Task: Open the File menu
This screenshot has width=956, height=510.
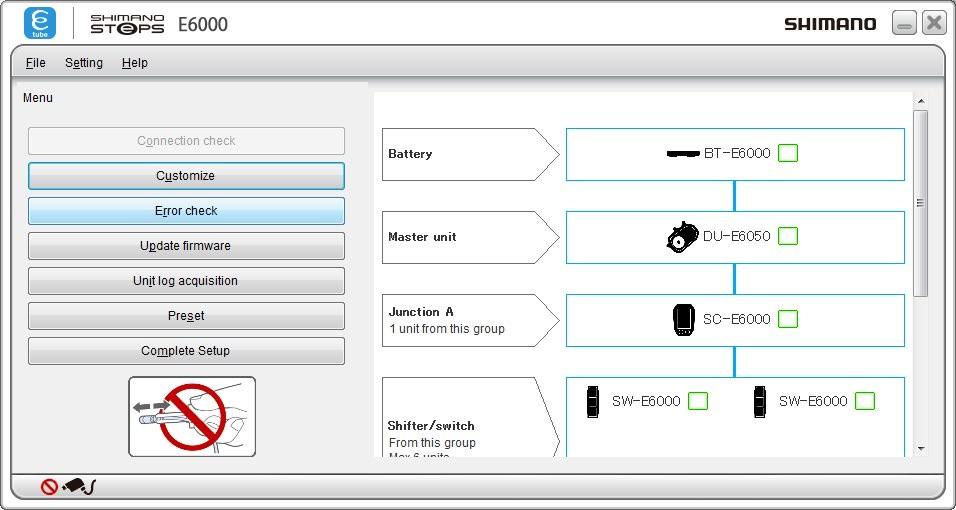Action: pyautogui.click(x=35, y=63)
